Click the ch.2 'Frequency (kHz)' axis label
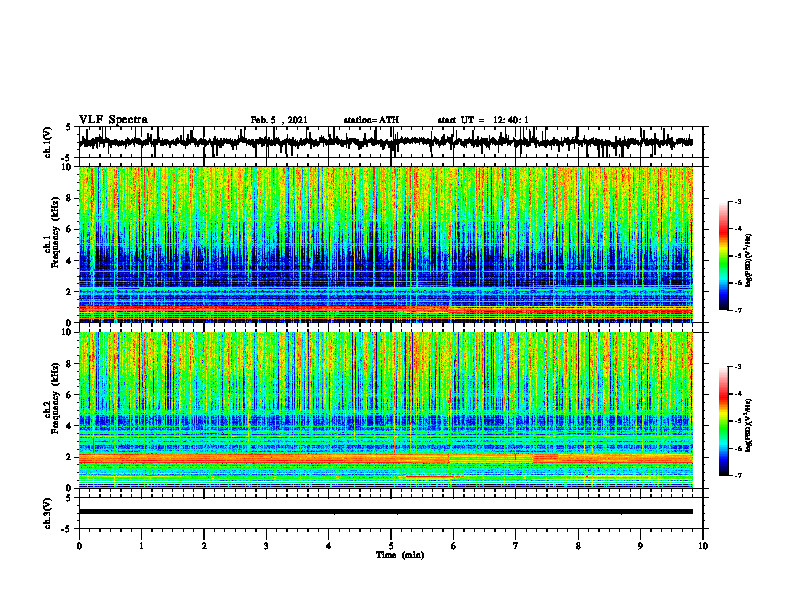Image resolution: width=792 pixels, height=612 pixels. pyautogui.click(x=56, y=398)
